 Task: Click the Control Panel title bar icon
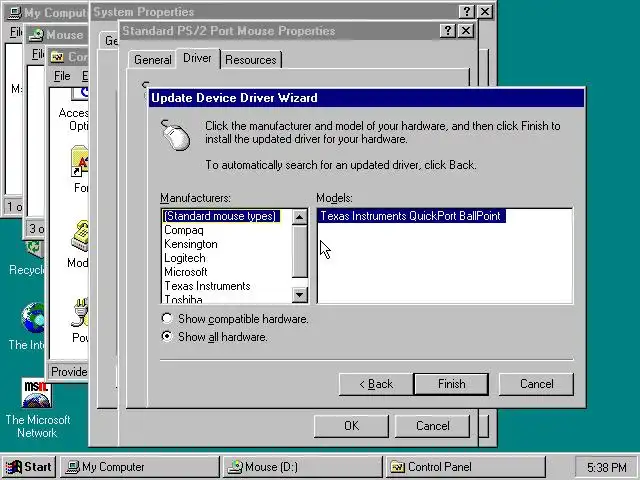tap(57, 57)
